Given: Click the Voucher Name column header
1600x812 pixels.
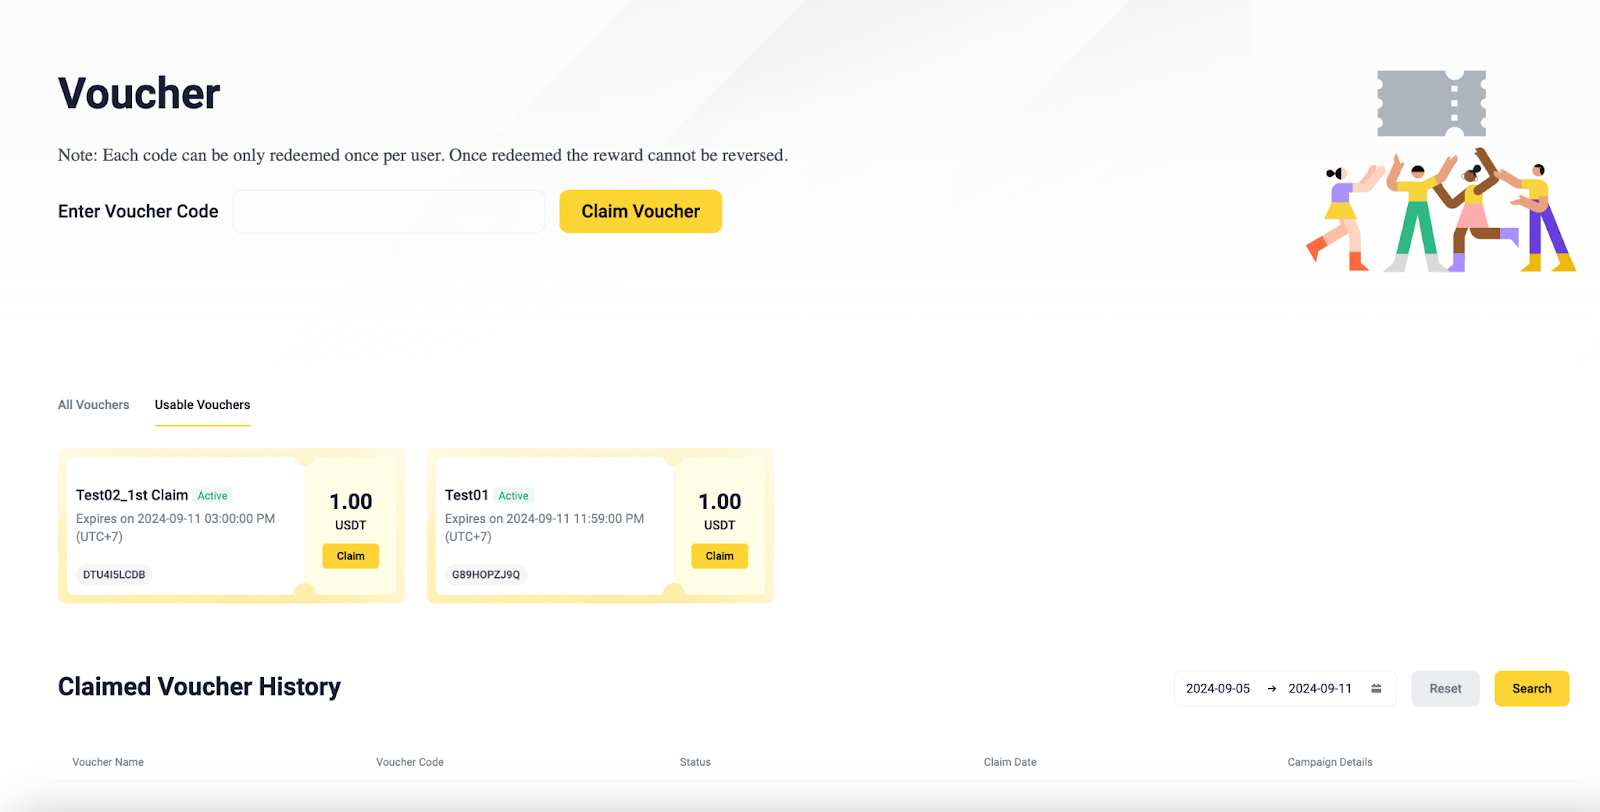Looking at the screenshot, I should pos(108,762).
